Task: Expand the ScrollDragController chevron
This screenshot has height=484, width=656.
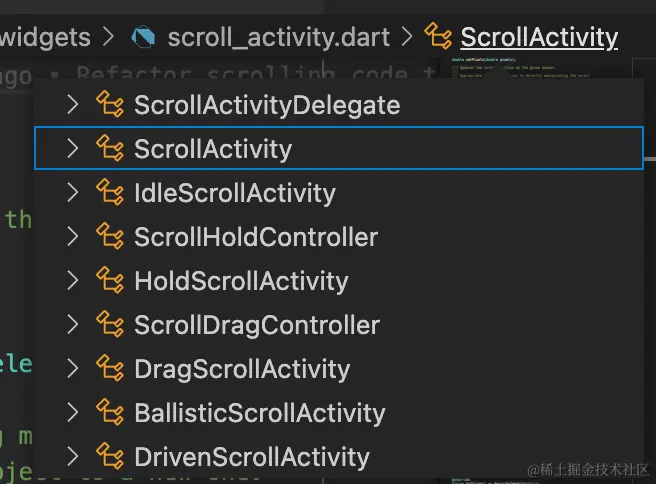Action: click(x=73, y=325)
